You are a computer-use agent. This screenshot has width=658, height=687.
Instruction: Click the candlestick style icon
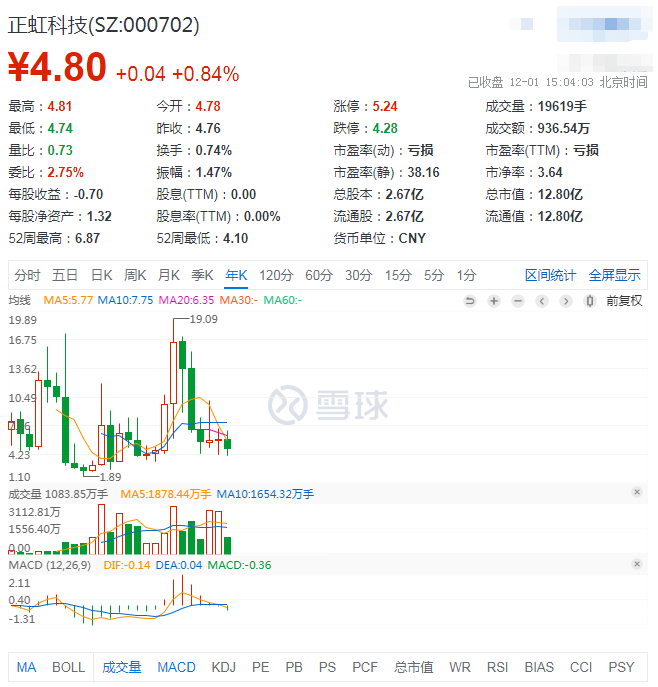[x=591, y=302]
